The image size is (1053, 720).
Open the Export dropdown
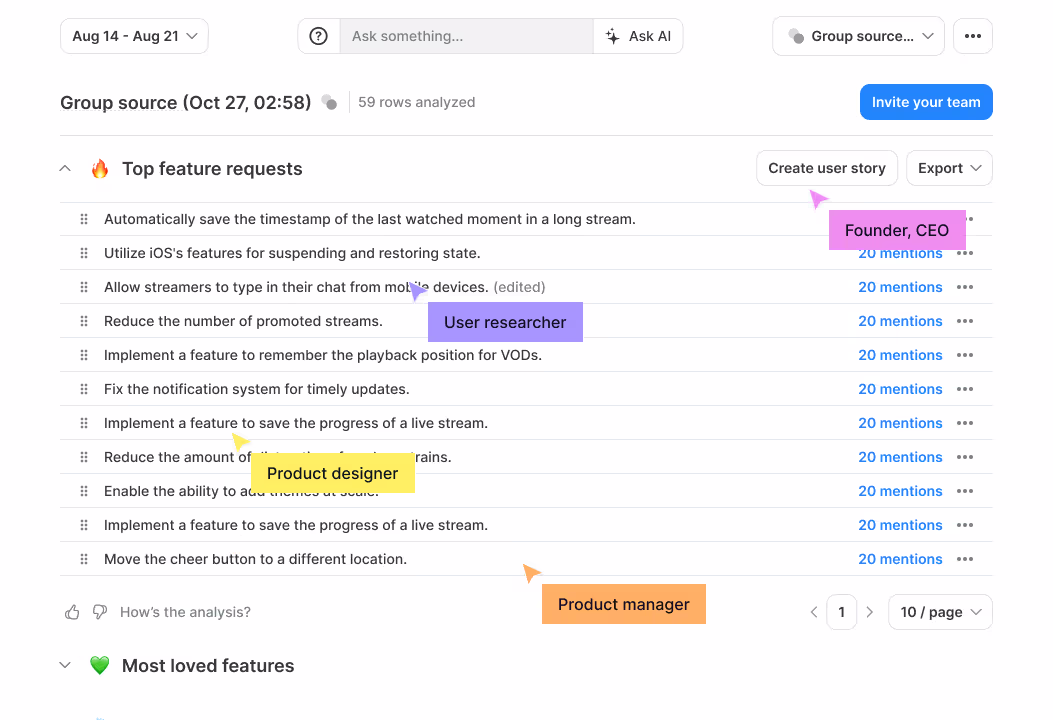[x=949, y=168]
